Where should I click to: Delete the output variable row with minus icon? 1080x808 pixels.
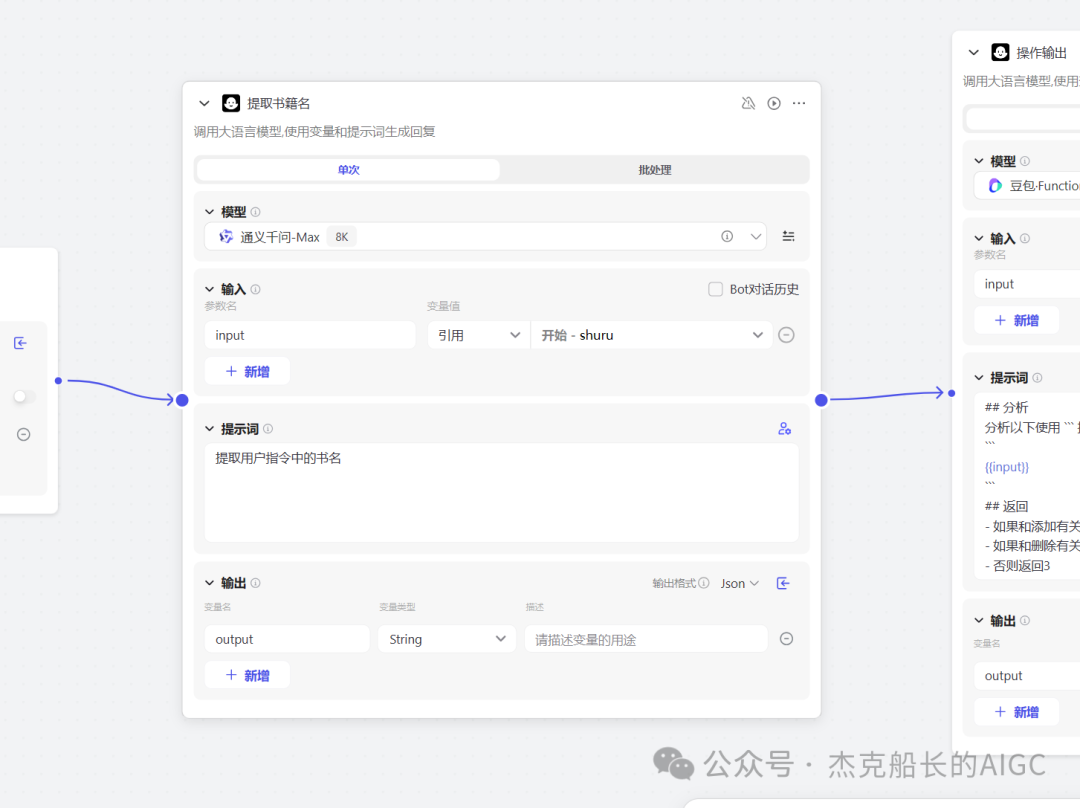(x=786, y=639)
